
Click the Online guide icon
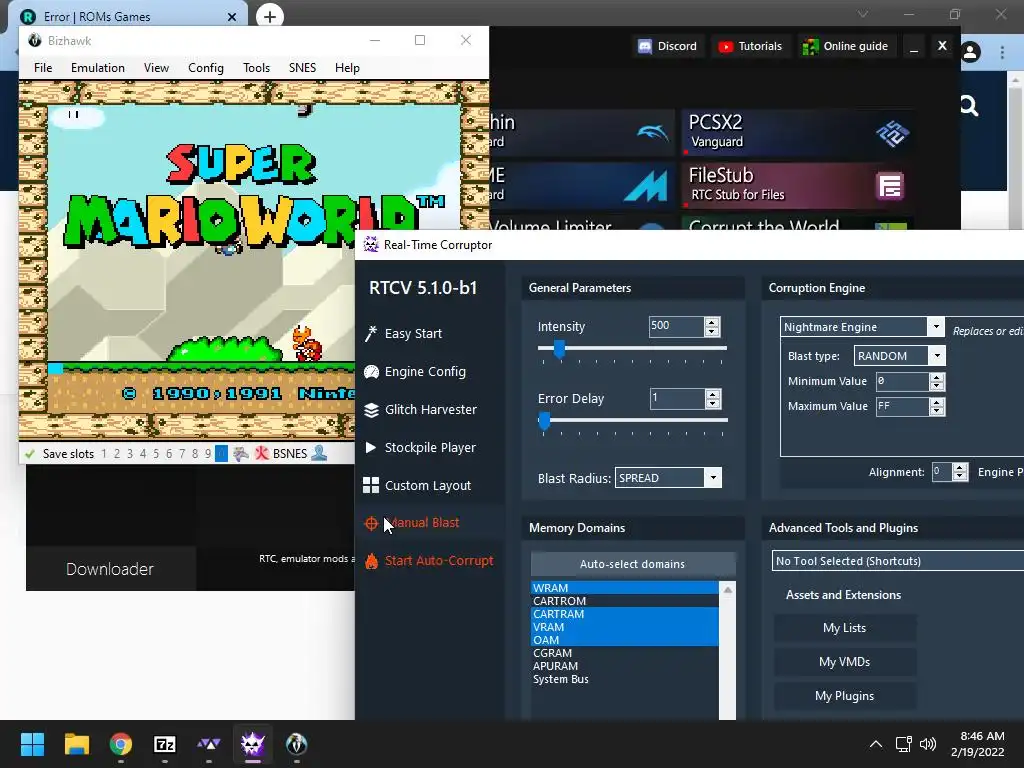pos(810,46)
